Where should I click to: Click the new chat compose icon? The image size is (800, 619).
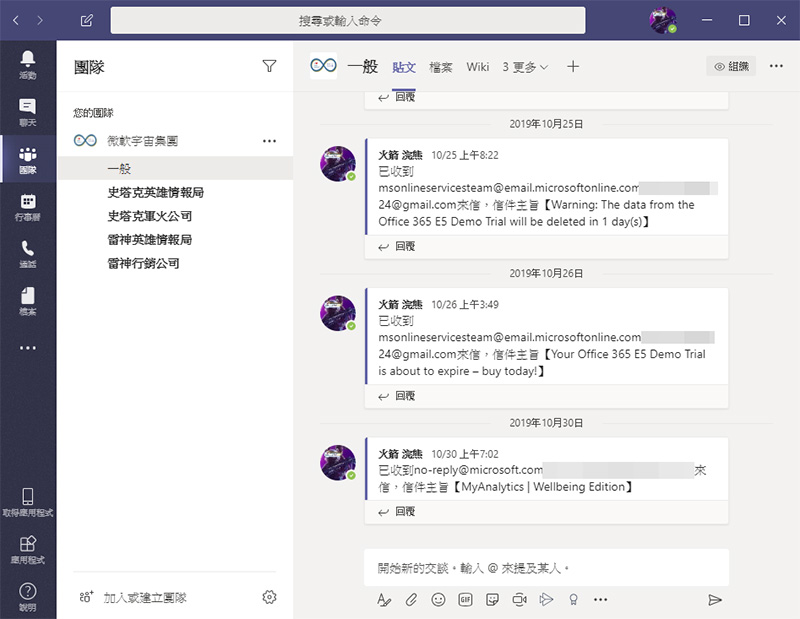pos(87,20)
